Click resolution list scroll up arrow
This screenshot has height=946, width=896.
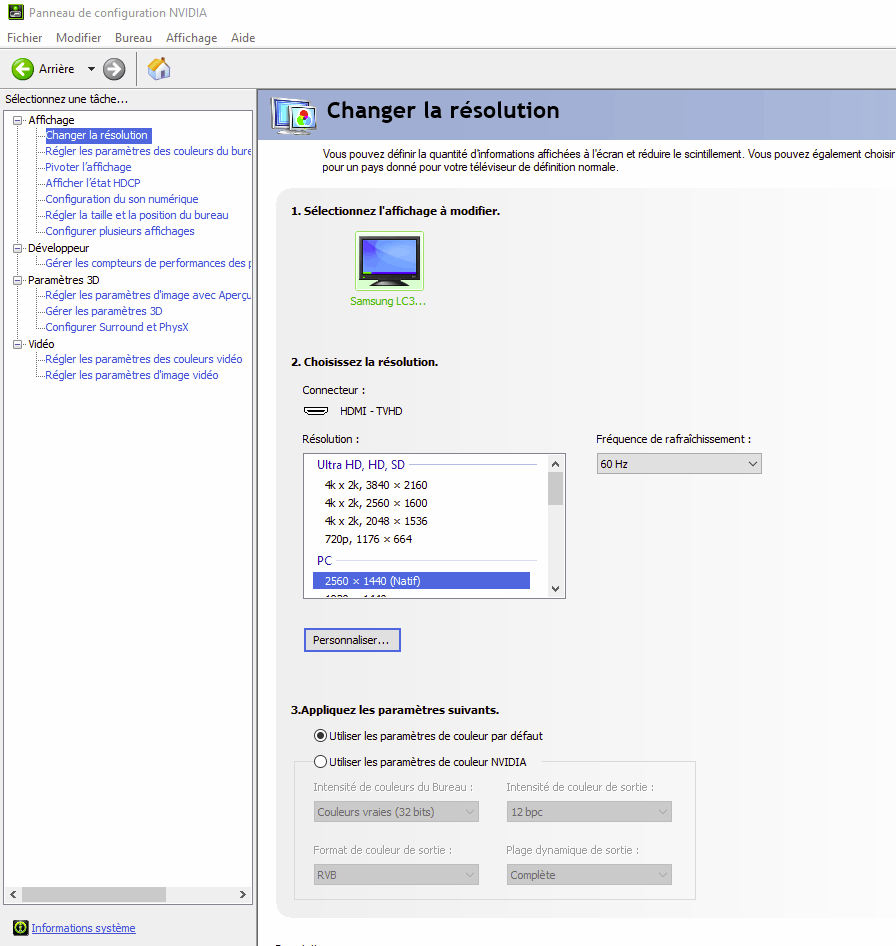(x=555, y=464)
